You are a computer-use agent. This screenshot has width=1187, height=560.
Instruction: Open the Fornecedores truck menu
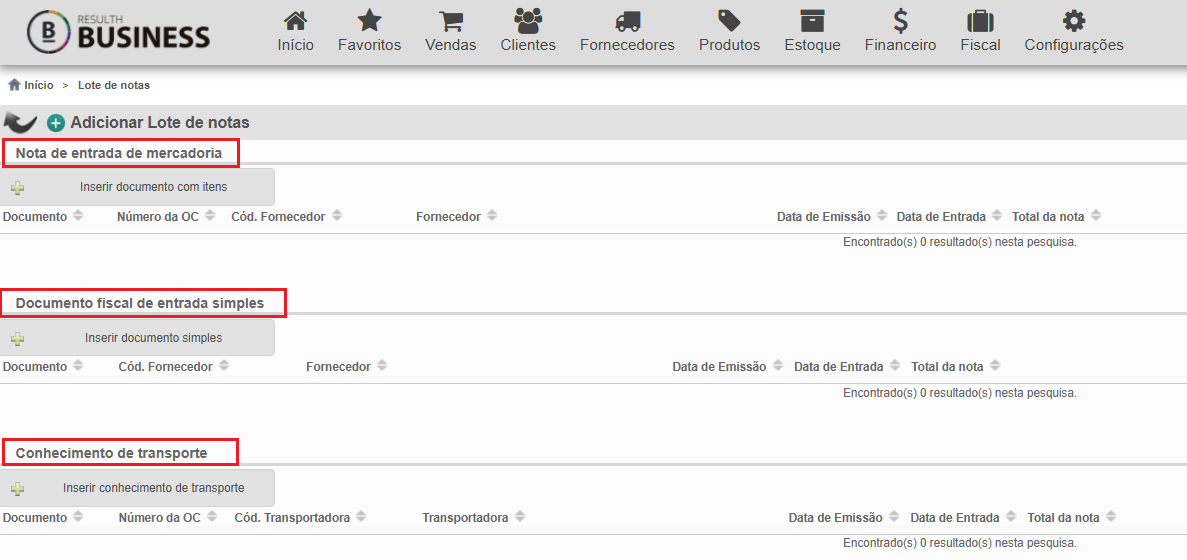627,31
